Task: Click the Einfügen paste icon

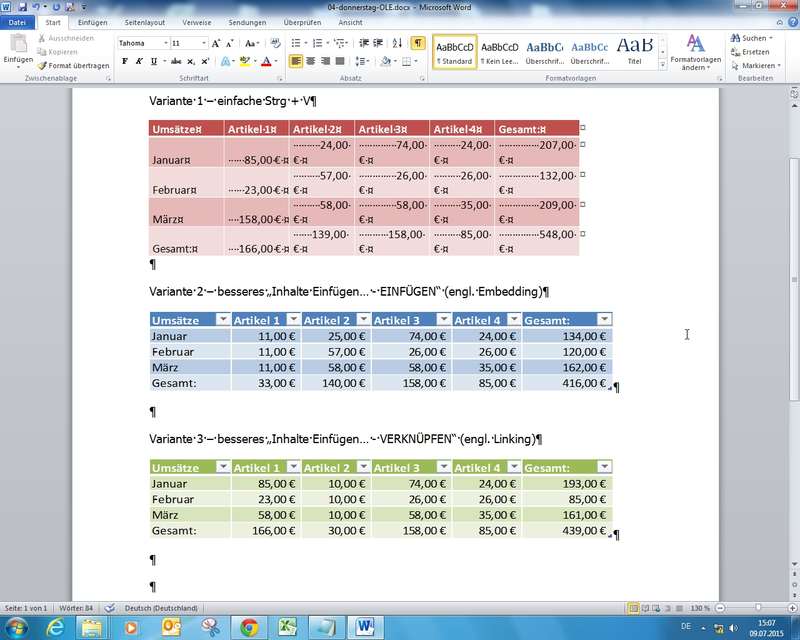Action: tap(18, 48)
